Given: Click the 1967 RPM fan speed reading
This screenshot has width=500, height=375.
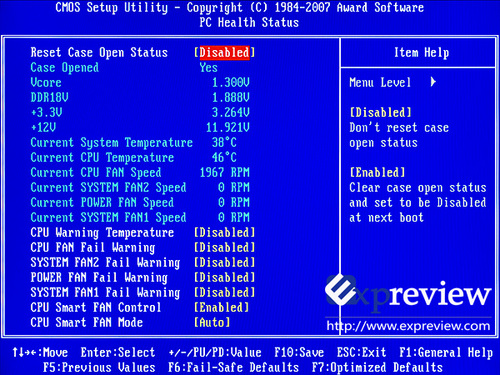Looking at the screenshot, I should (x=225, y=173).
